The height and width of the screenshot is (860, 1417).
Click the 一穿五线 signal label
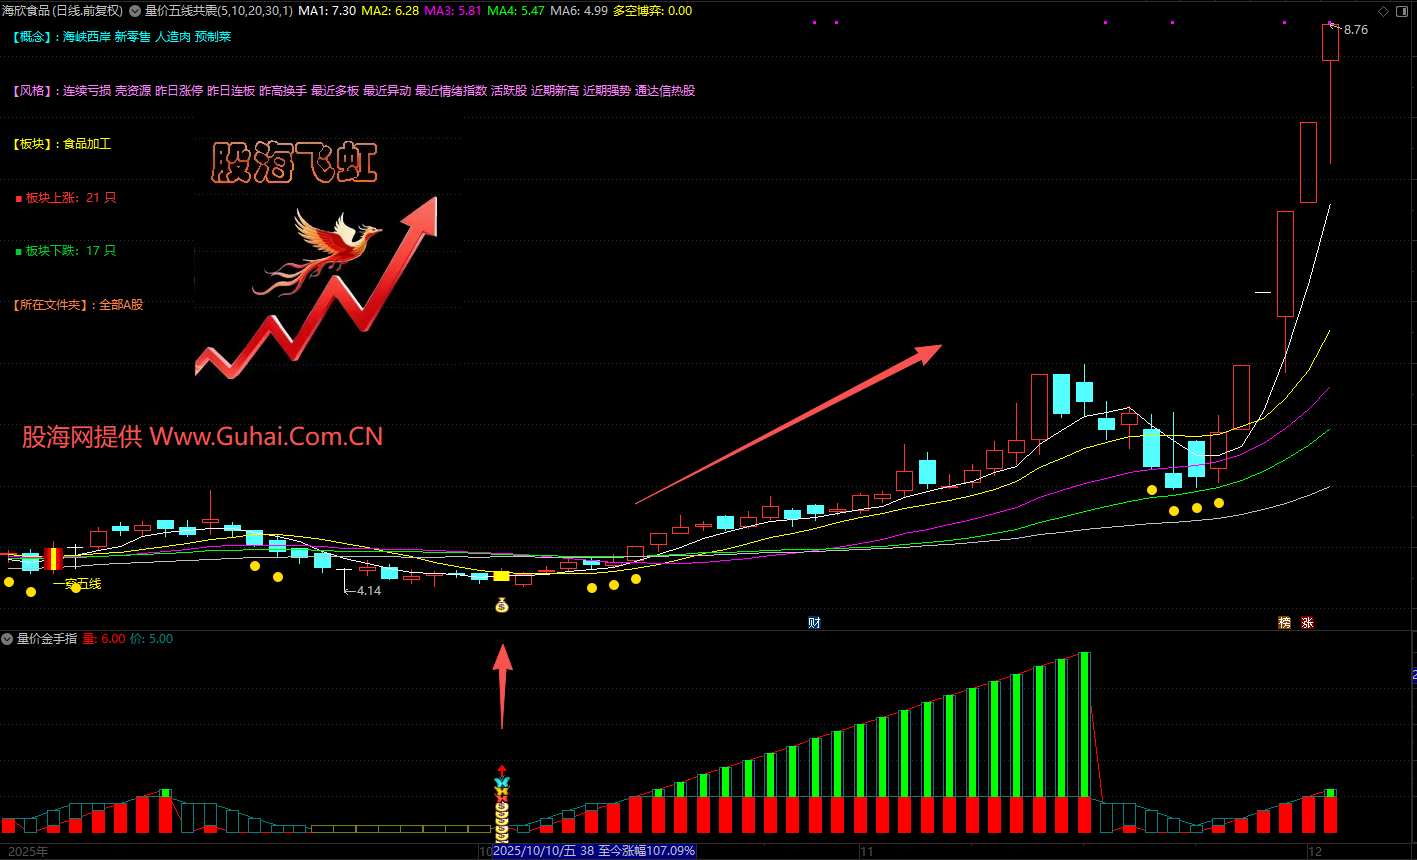[77, 584]
